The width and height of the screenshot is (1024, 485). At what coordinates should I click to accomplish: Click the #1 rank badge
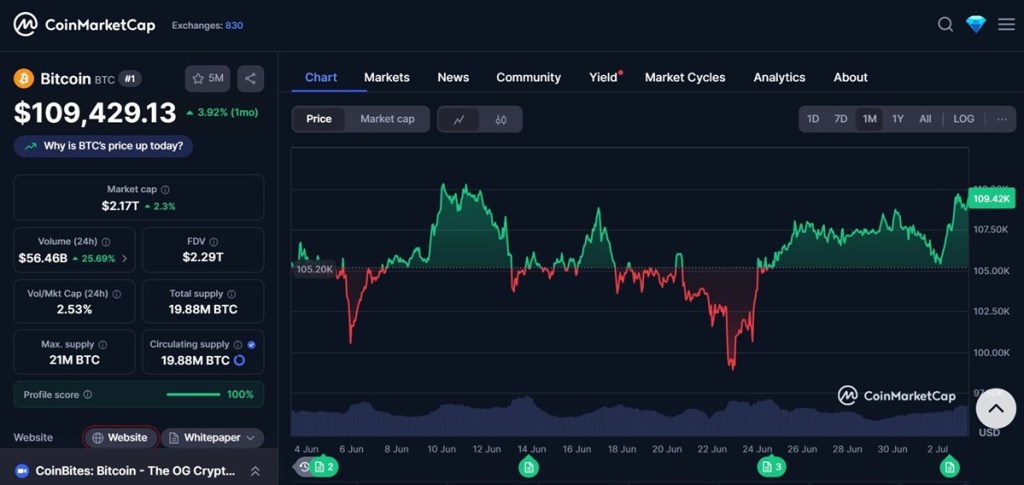coord(130,79)
